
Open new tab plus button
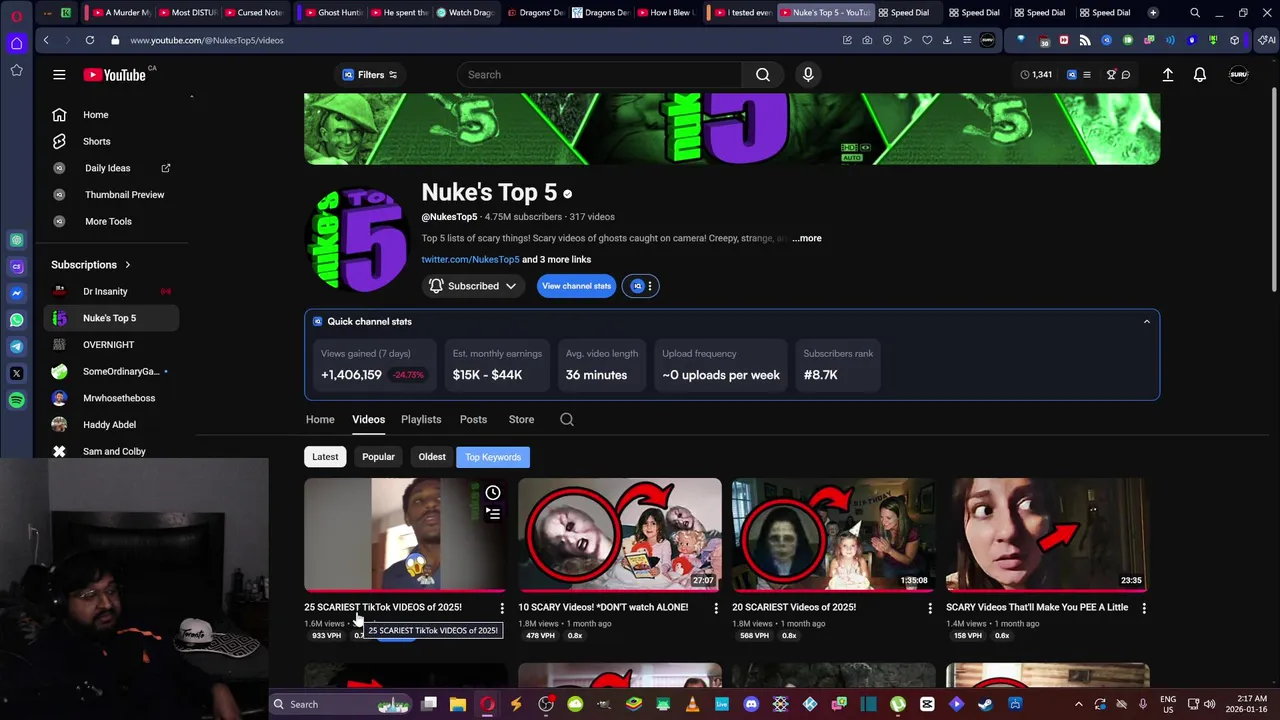tap(1153, 13)
